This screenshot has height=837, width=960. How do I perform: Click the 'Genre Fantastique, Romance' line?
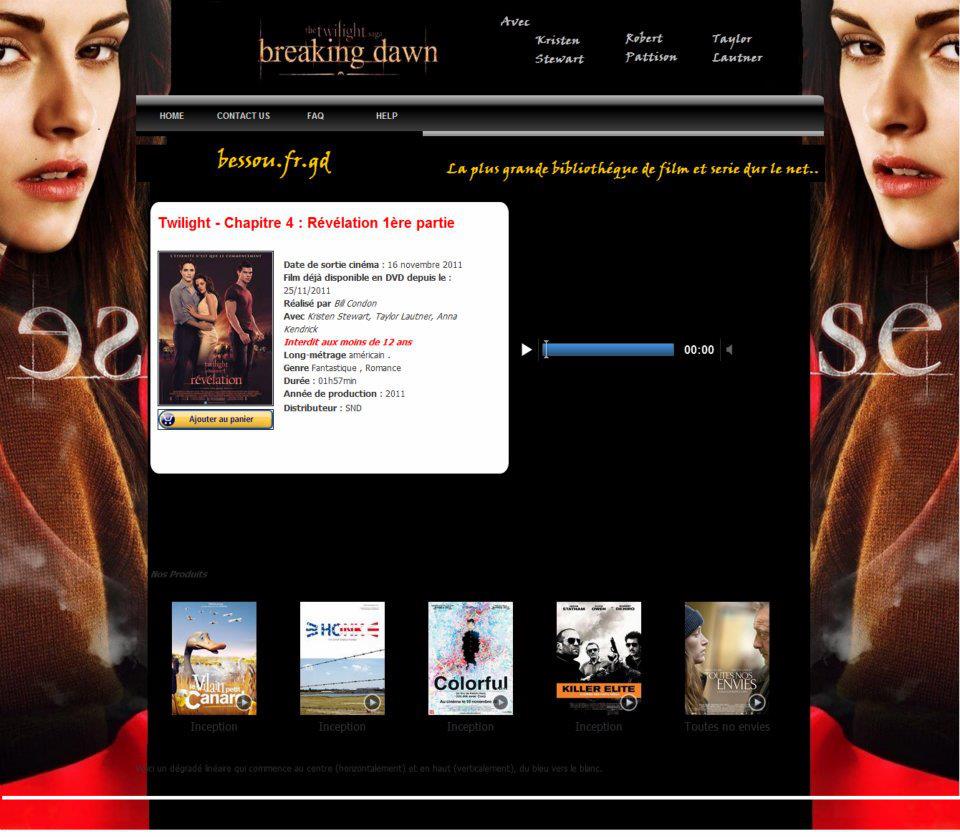342,368
